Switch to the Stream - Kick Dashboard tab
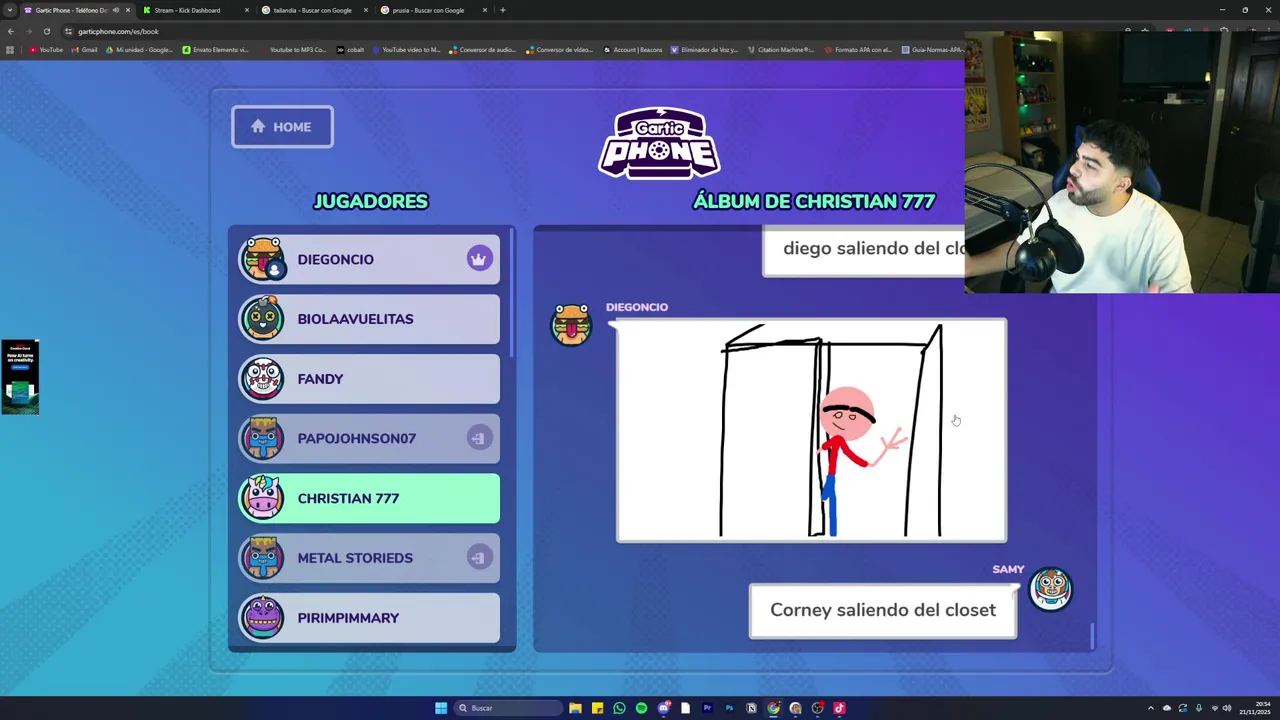1280x720 pixels. tap(195, 10)
